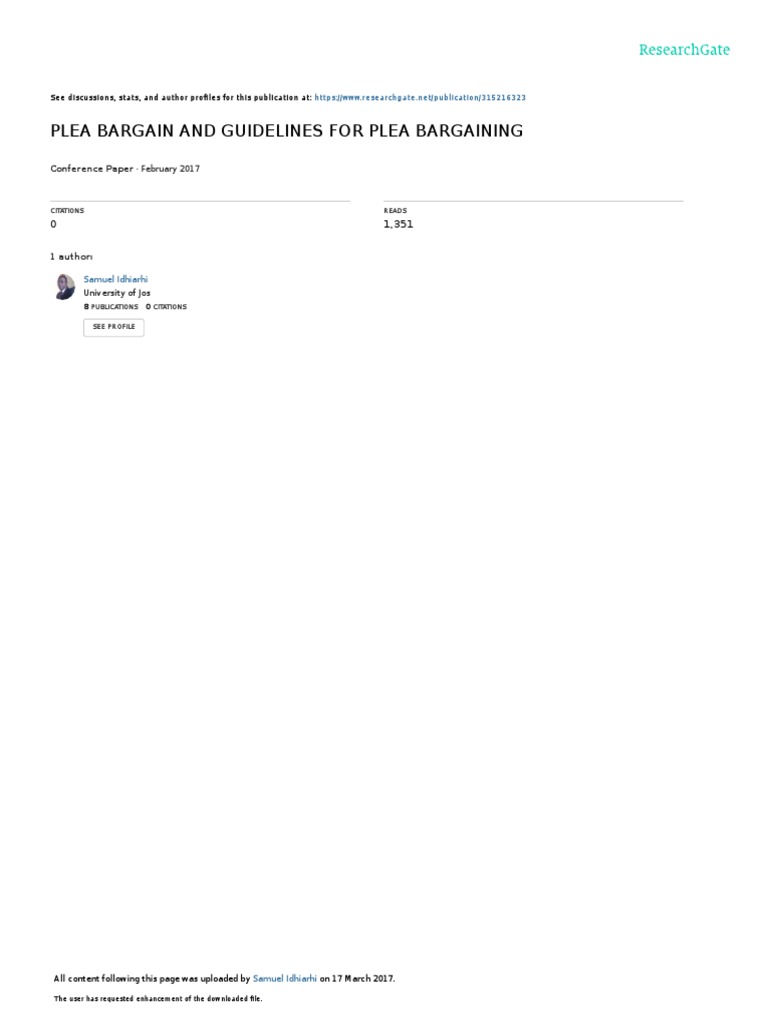Open the Samuel Idhiarhi author name link
This screenshot has width=768, height=1024.
pos(116,279)
